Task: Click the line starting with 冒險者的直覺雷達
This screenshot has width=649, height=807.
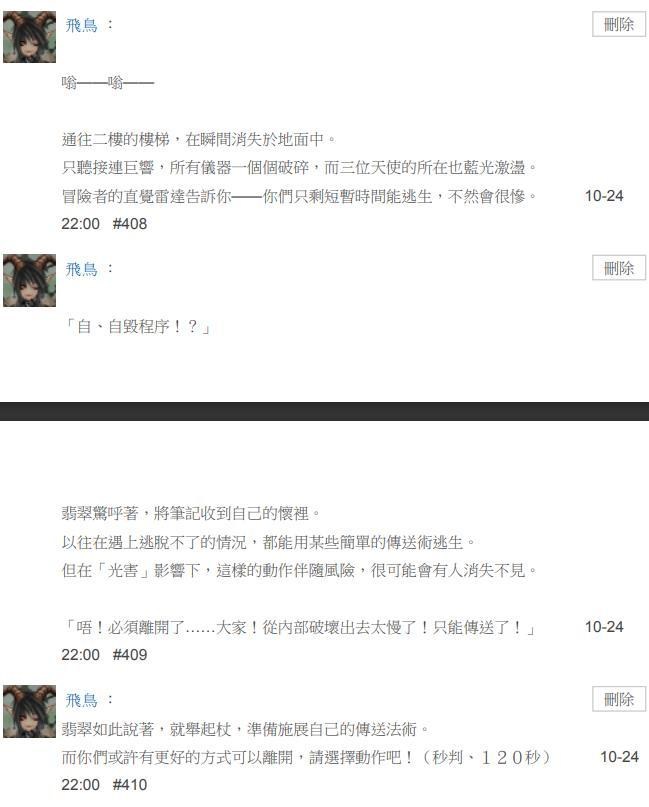Action: coord(300,196)
